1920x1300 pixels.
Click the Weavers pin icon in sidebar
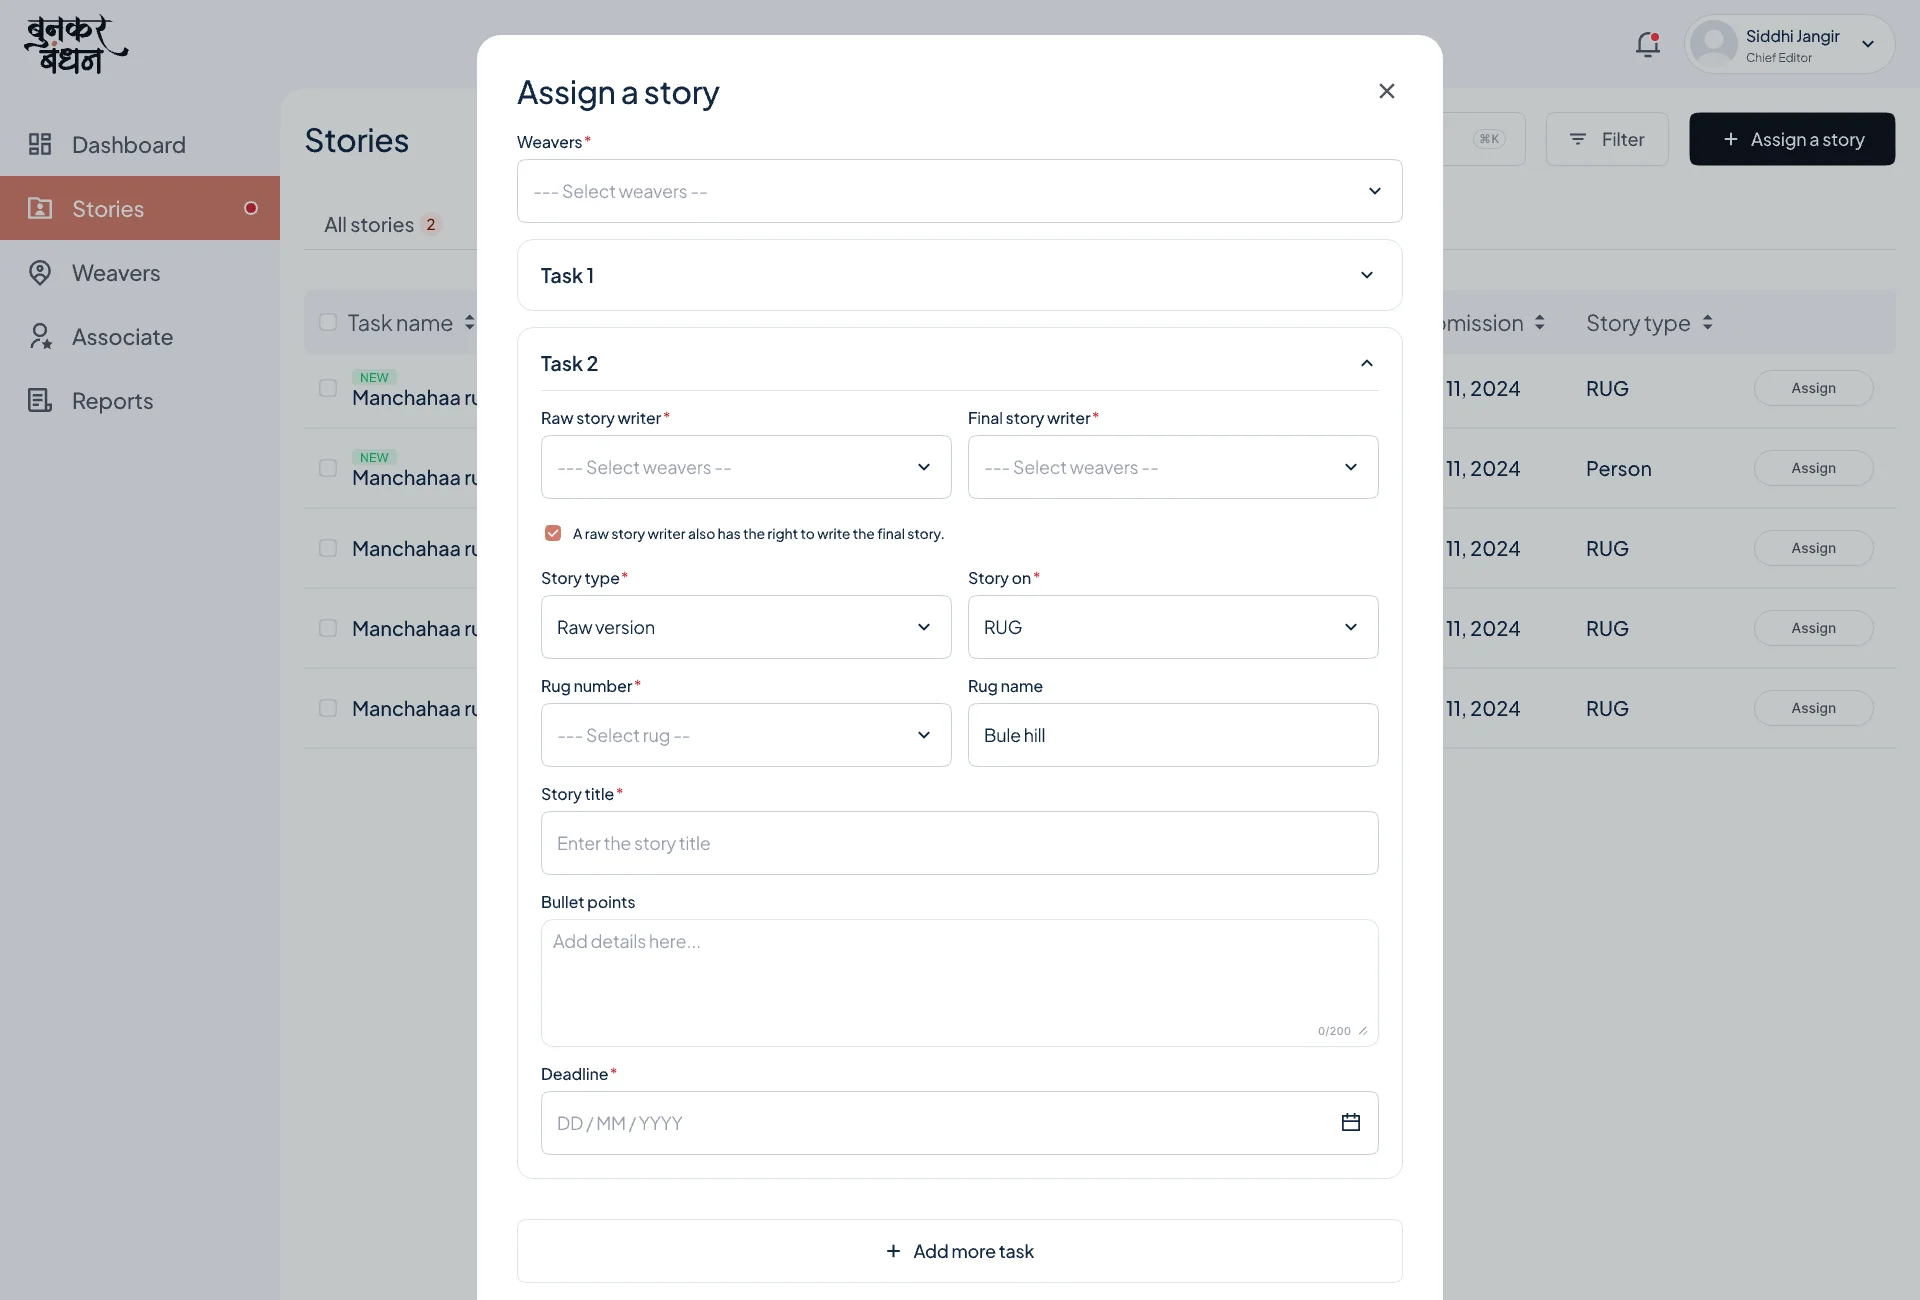click(40, 272)
